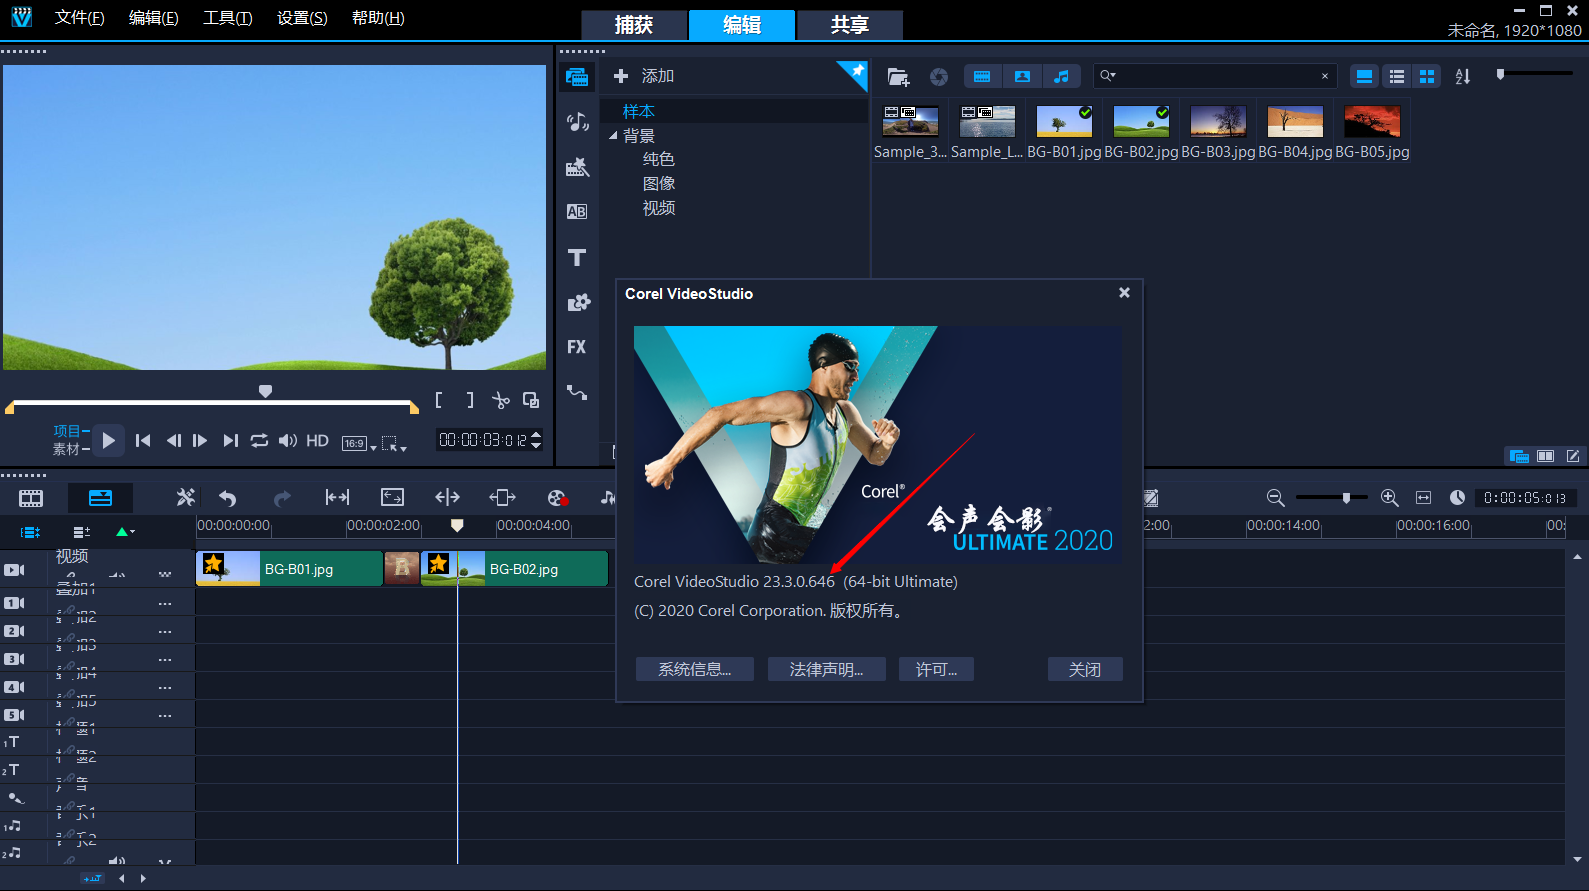Viewport: 1589px width, 891px height.
Task: Open the 设置(S) menu
Action: pyautogui.click(x=302, y=18)
